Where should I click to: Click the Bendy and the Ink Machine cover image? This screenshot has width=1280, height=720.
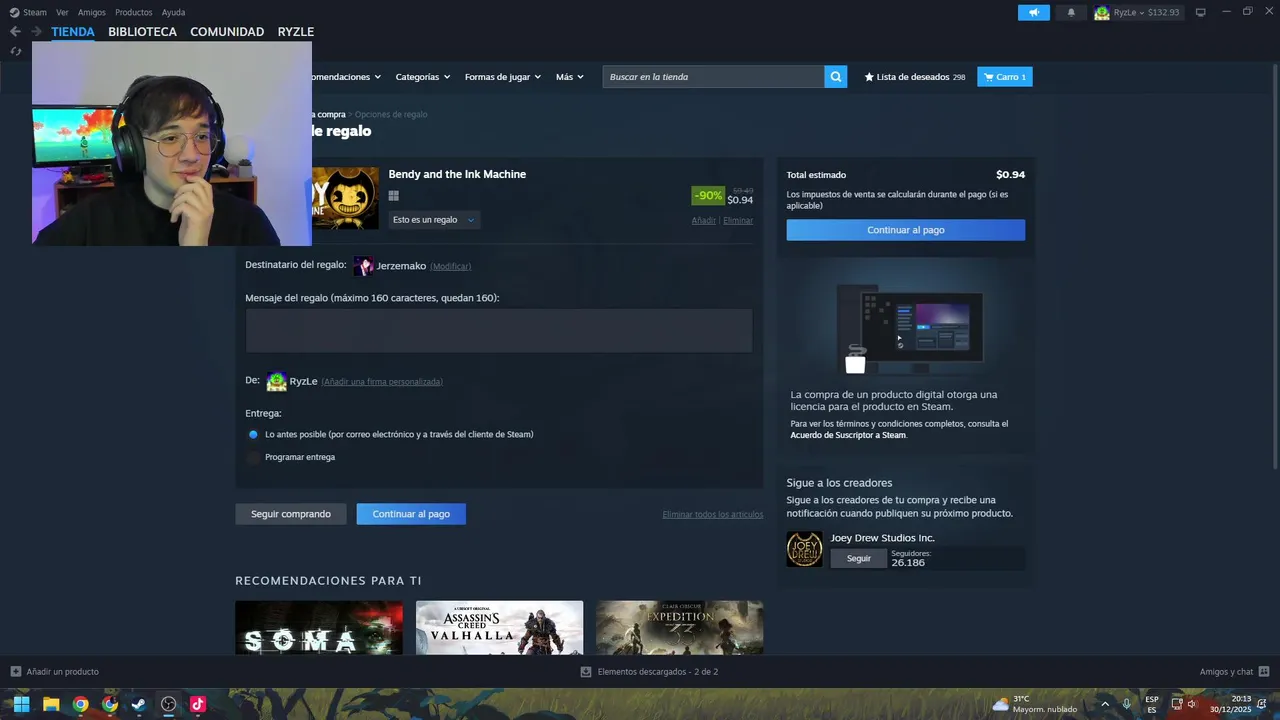[x=345, y=198]
